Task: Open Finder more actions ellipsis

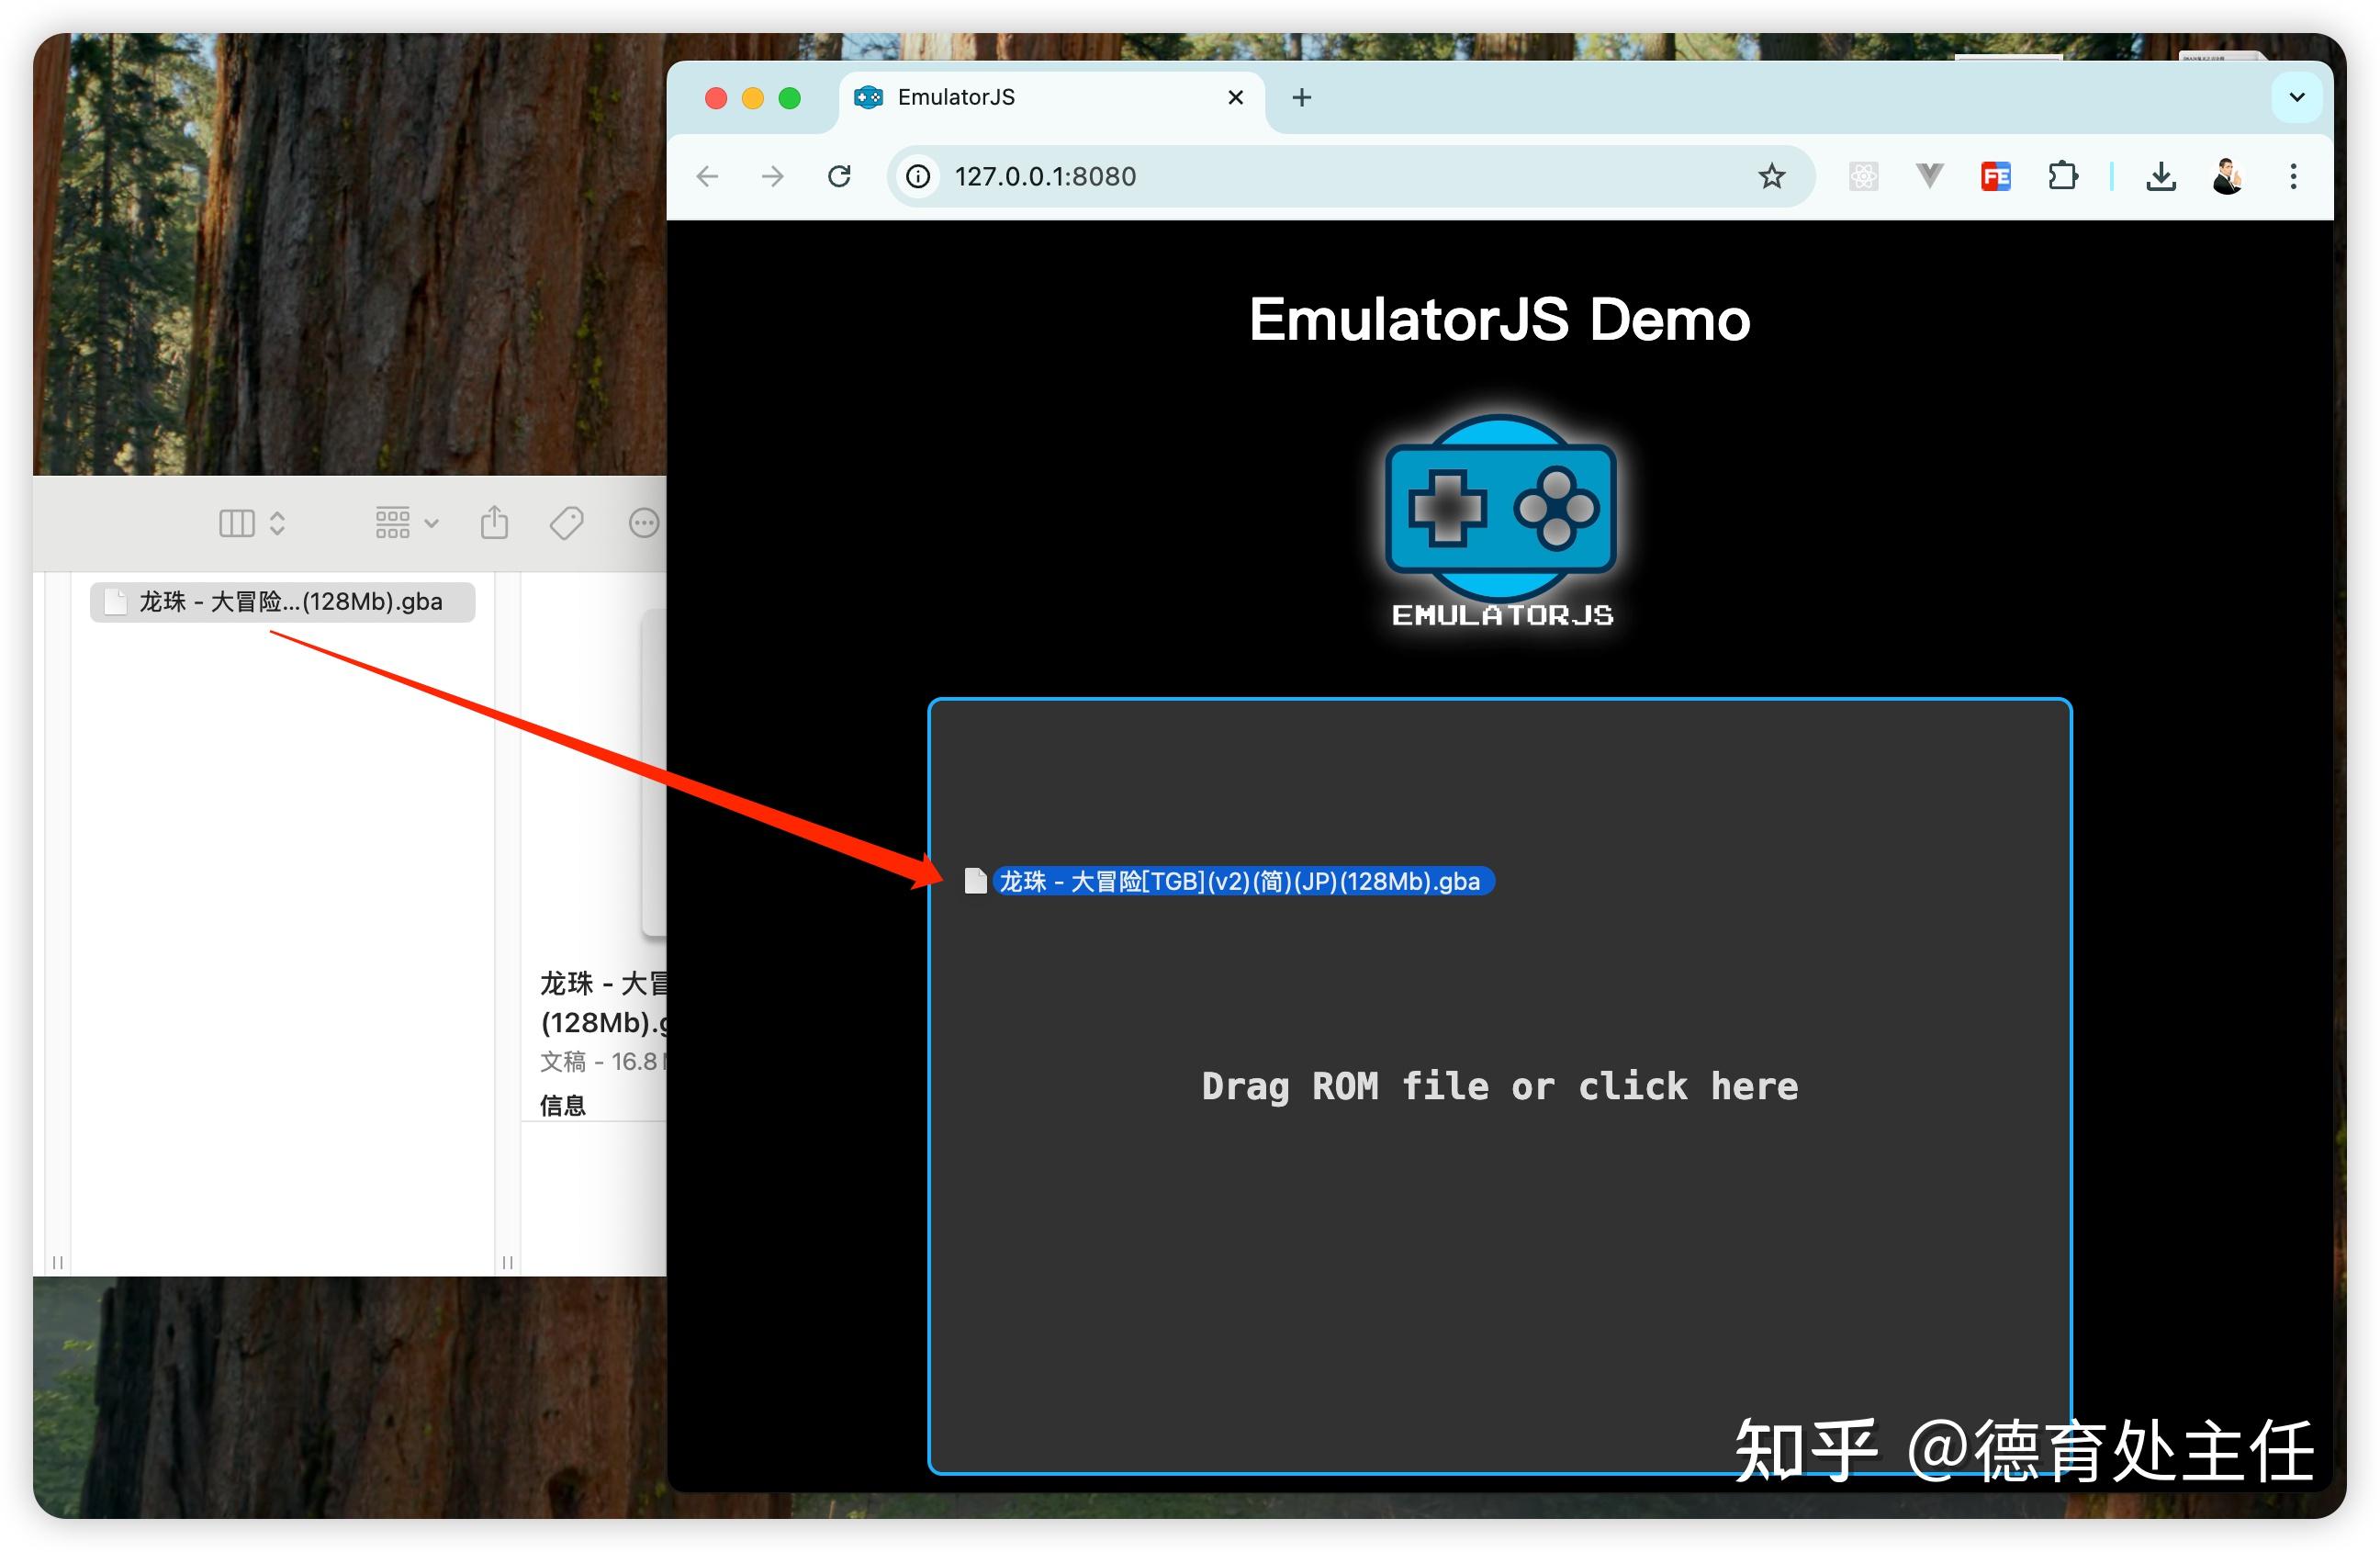Action: 644,523
